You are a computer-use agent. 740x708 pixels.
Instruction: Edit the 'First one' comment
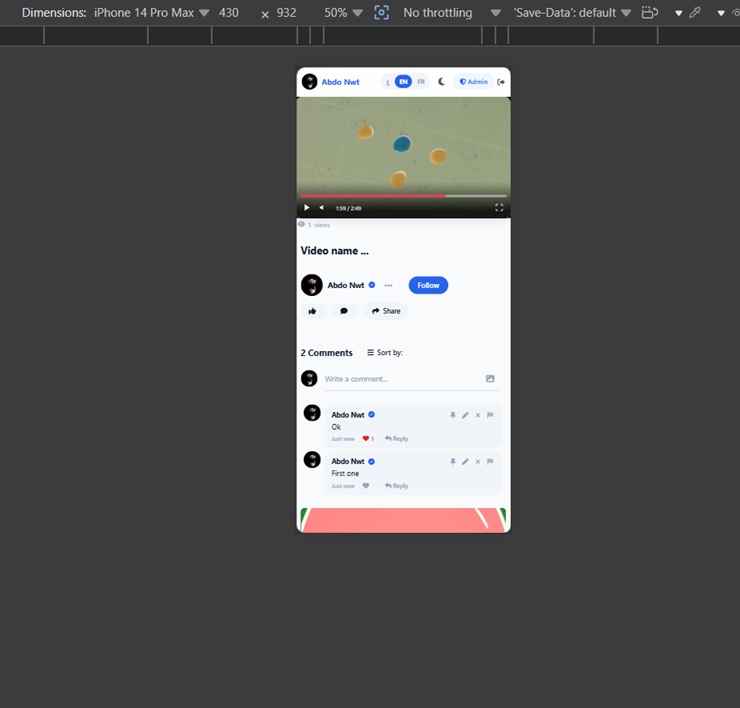[x=465, y=462]
